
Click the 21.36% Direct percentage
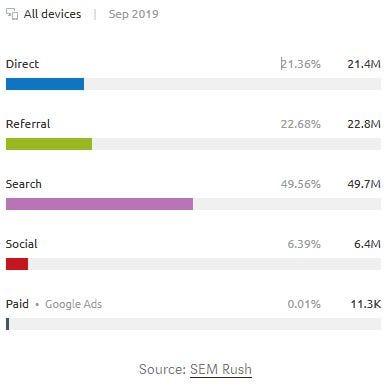click(x=301, y=64)
